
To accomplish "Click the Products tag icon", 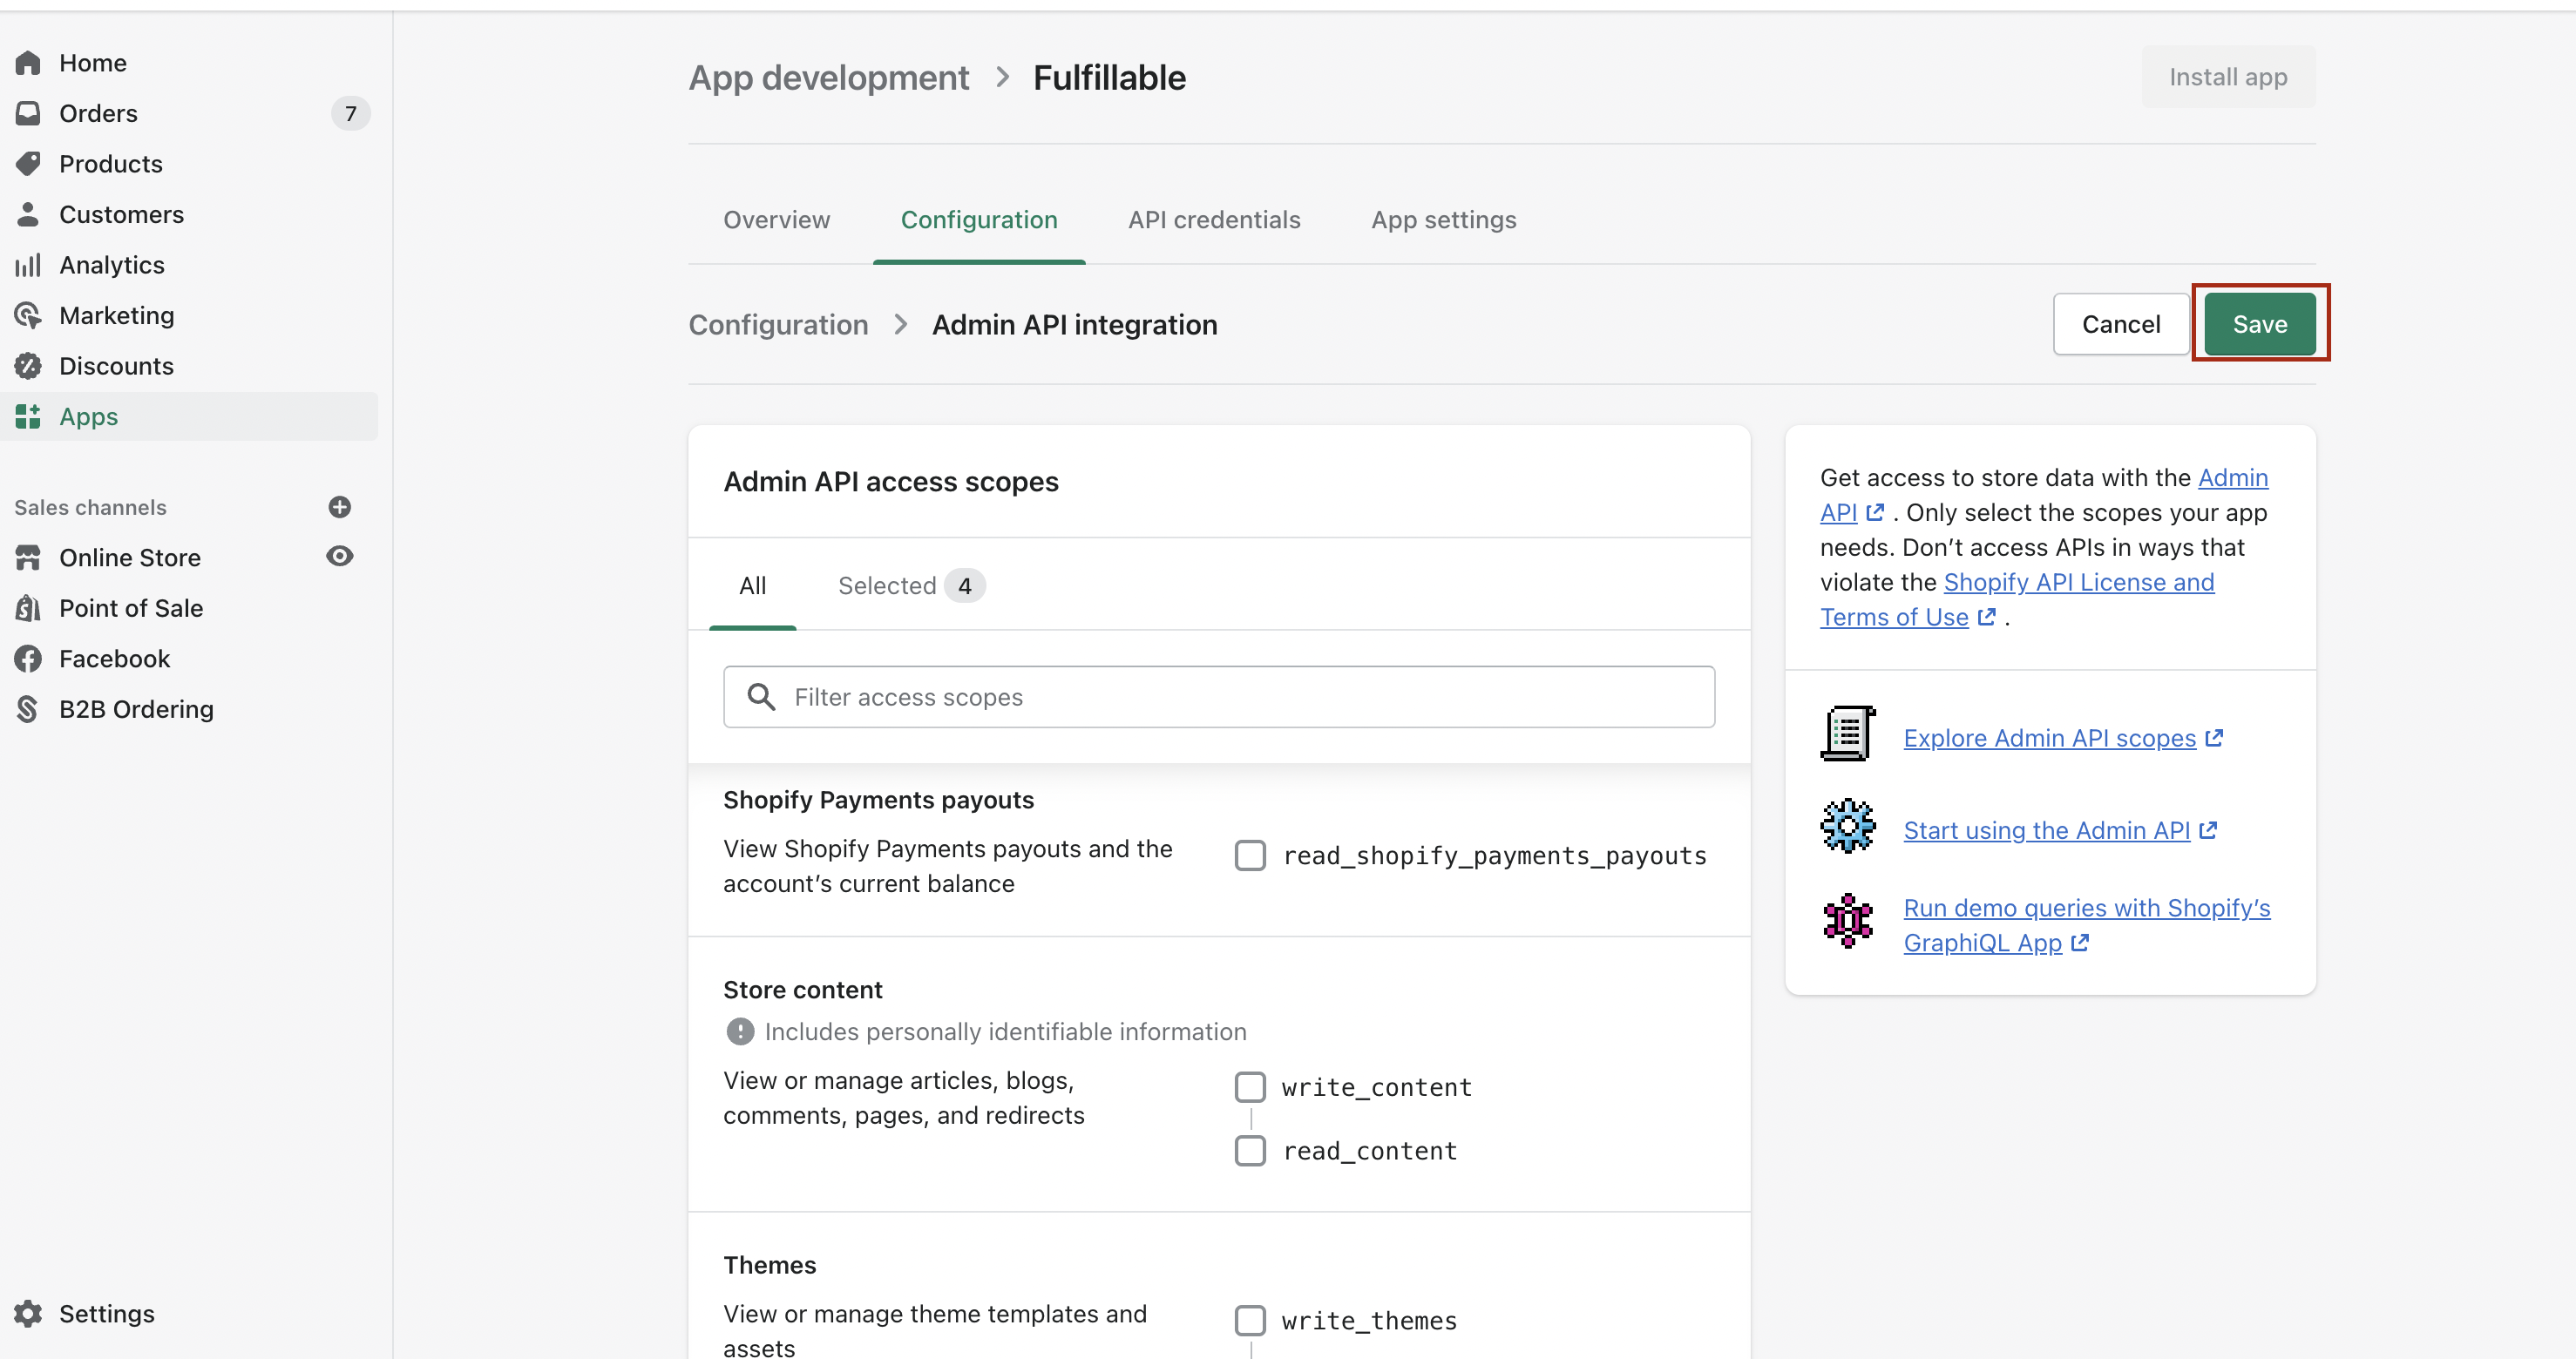I will [28, 164].
